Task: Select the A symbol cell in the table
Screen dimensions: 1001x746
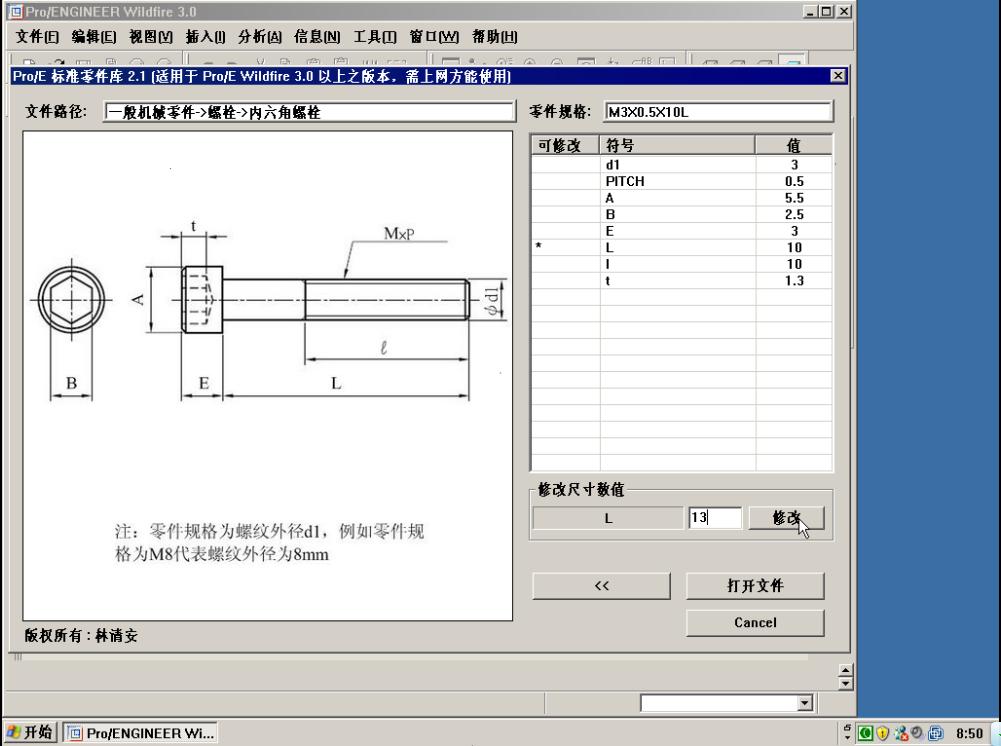Action: tap(677, 198)
